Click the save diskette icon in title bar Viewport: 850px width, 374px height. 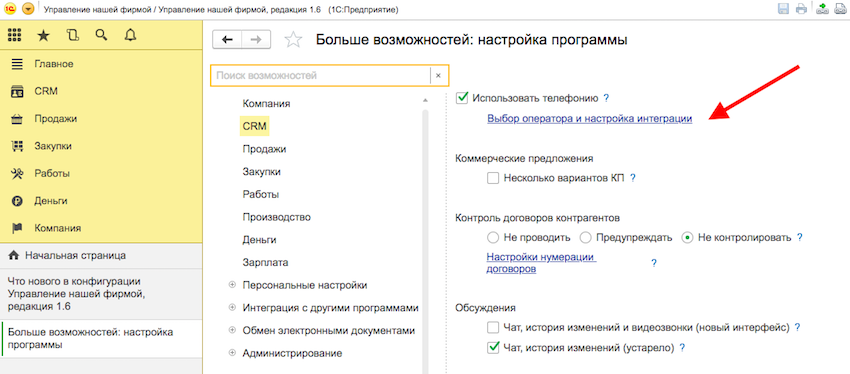pos(783,9)
